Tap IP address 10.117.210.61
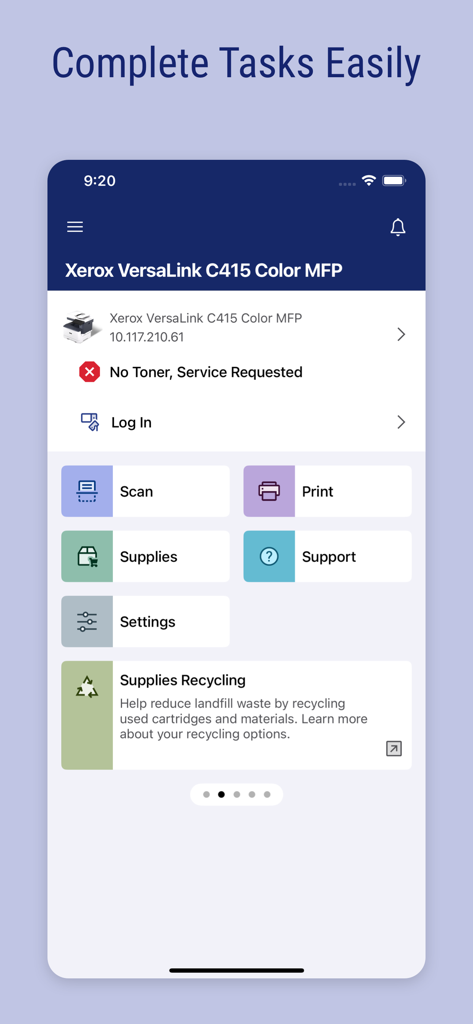The width and height of the screenshot is (473, 1024). pyautogui.click(x=146, y=338)
